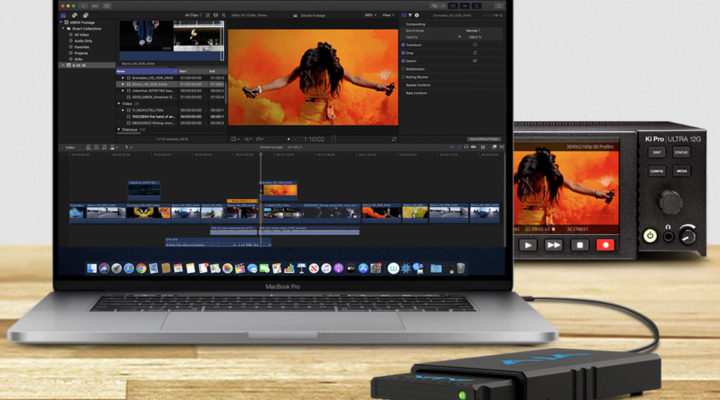Open the Video inspector tab icon
This screenshot has width=720, height=400.
pyautogui.click(x=404, y=15)
